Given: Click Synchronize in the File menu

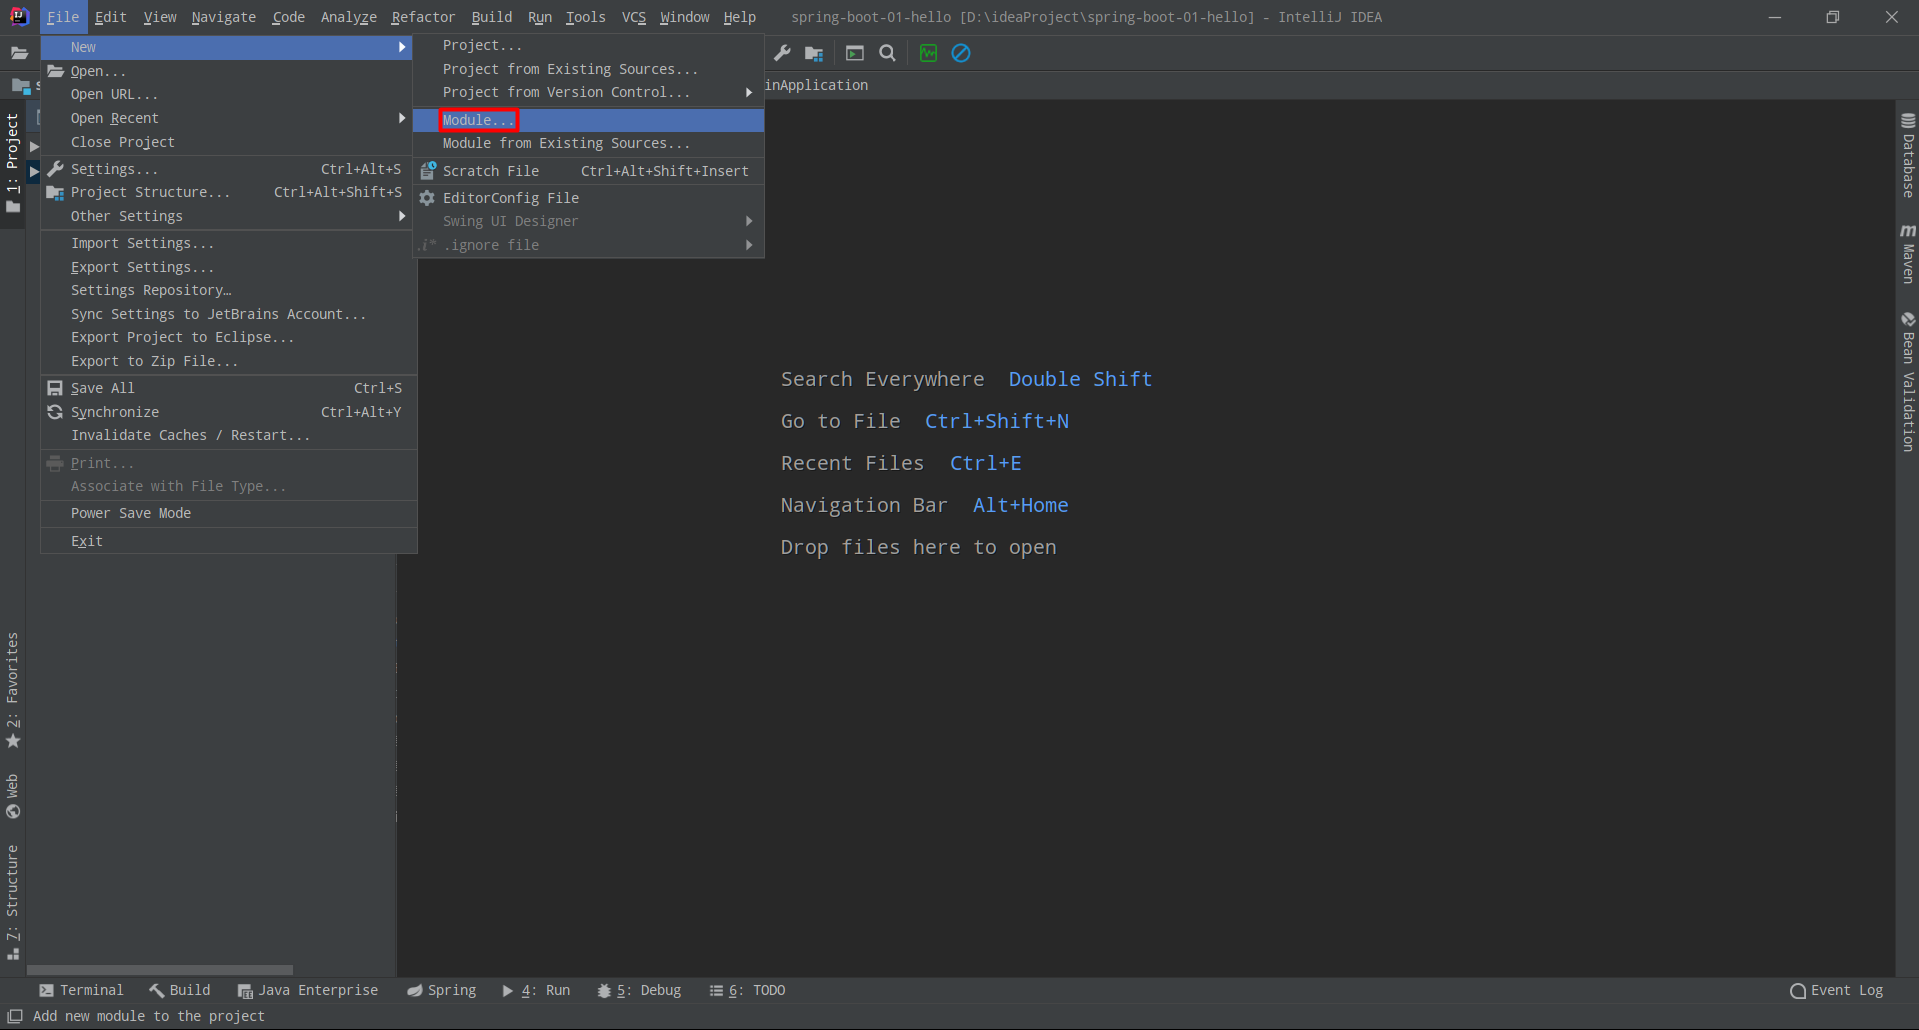Looking at the screenshot, I should [227, 412].
